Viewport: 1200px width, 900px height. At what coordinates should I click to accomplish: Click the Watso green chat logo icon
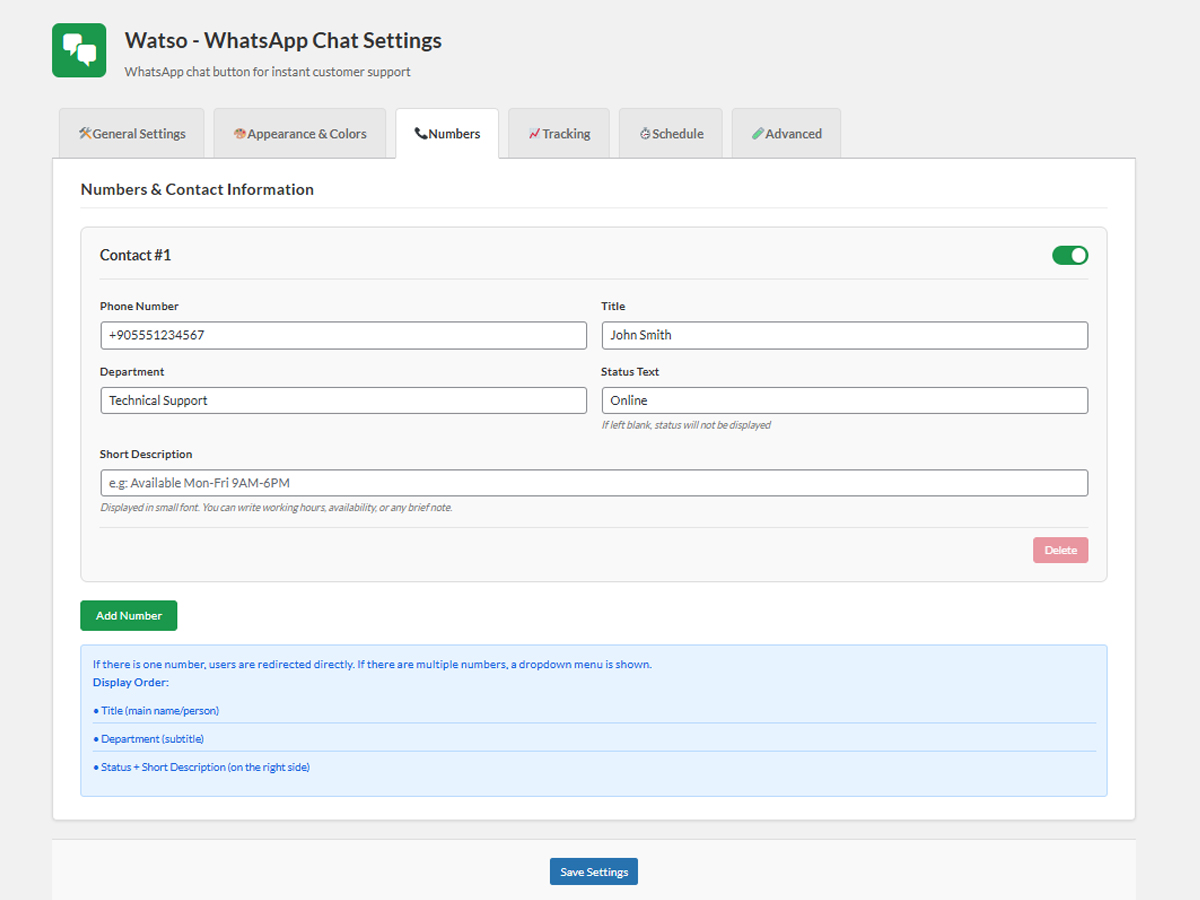(79, 50)
